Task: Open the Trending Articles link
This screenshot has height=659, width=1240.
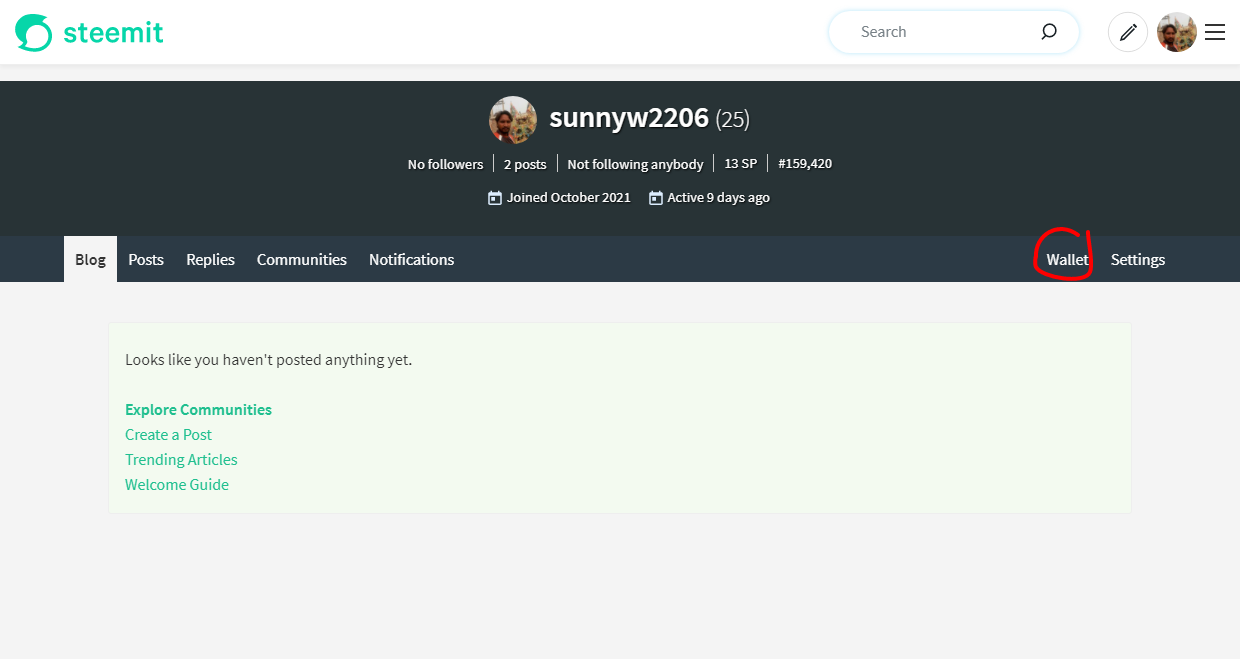Action: pos(181,460)
